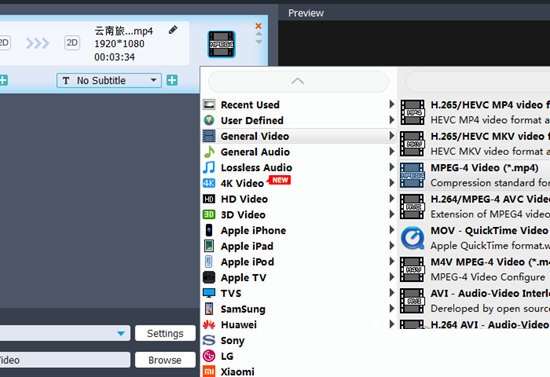Click the 2D output mode badge
Viewport: 550px width, 377px height.
[x=72, y=43]
